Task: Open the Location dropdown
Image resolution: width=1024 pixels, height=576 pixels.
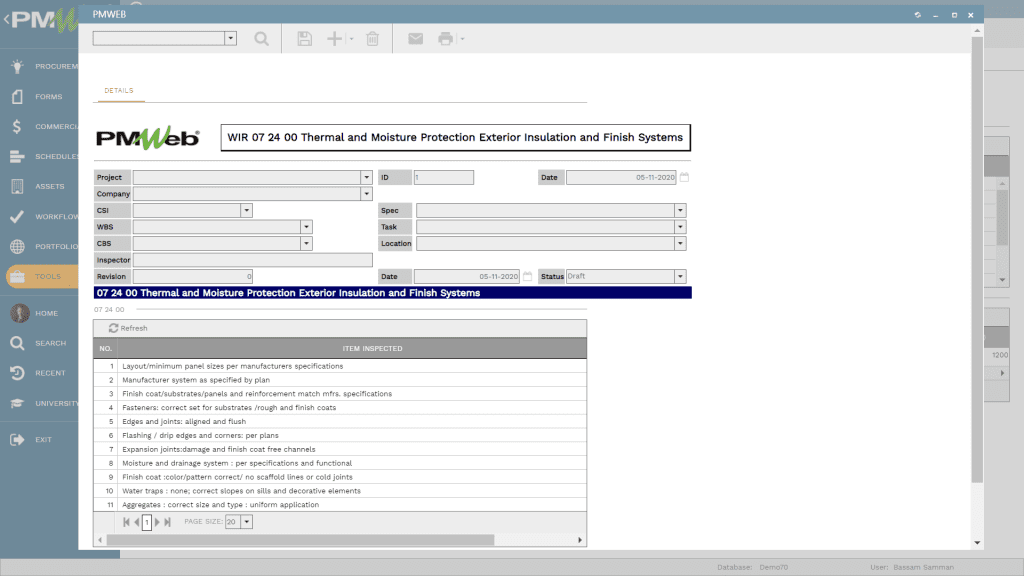Action: pyautogui.click(x=680, y=244)
